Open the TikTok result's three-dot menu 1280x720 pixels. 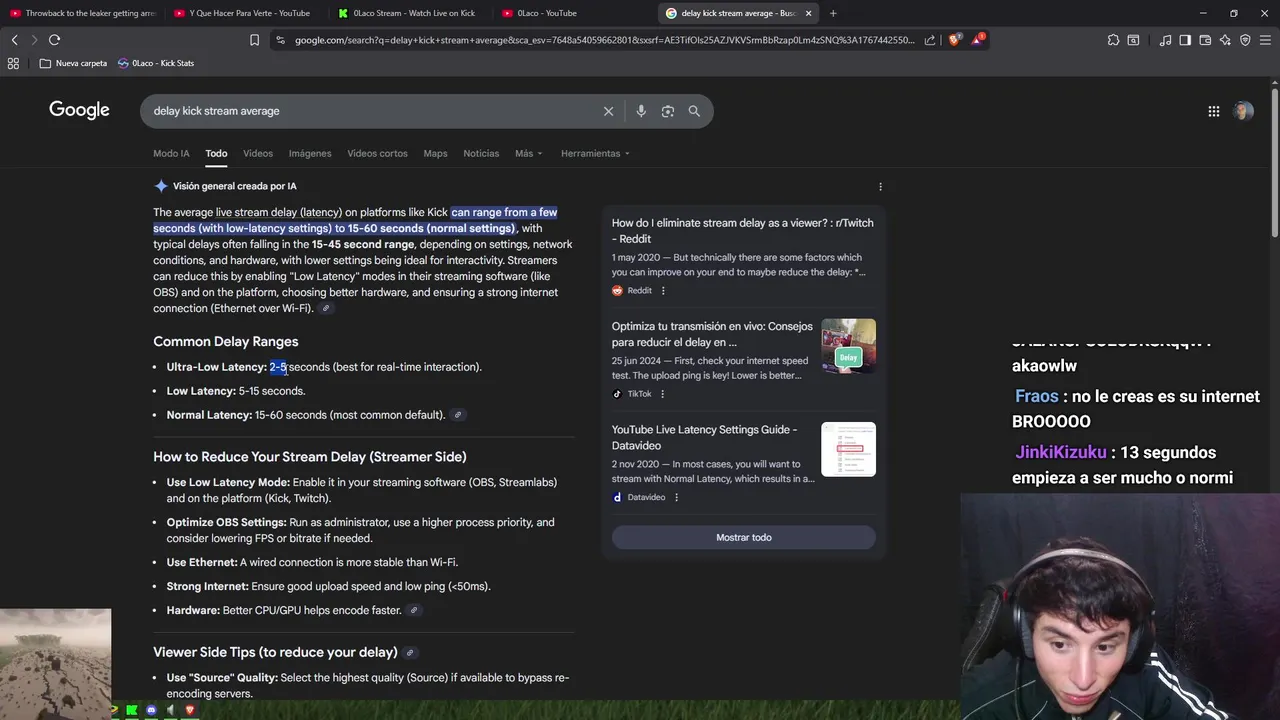[x=662, y=394]
